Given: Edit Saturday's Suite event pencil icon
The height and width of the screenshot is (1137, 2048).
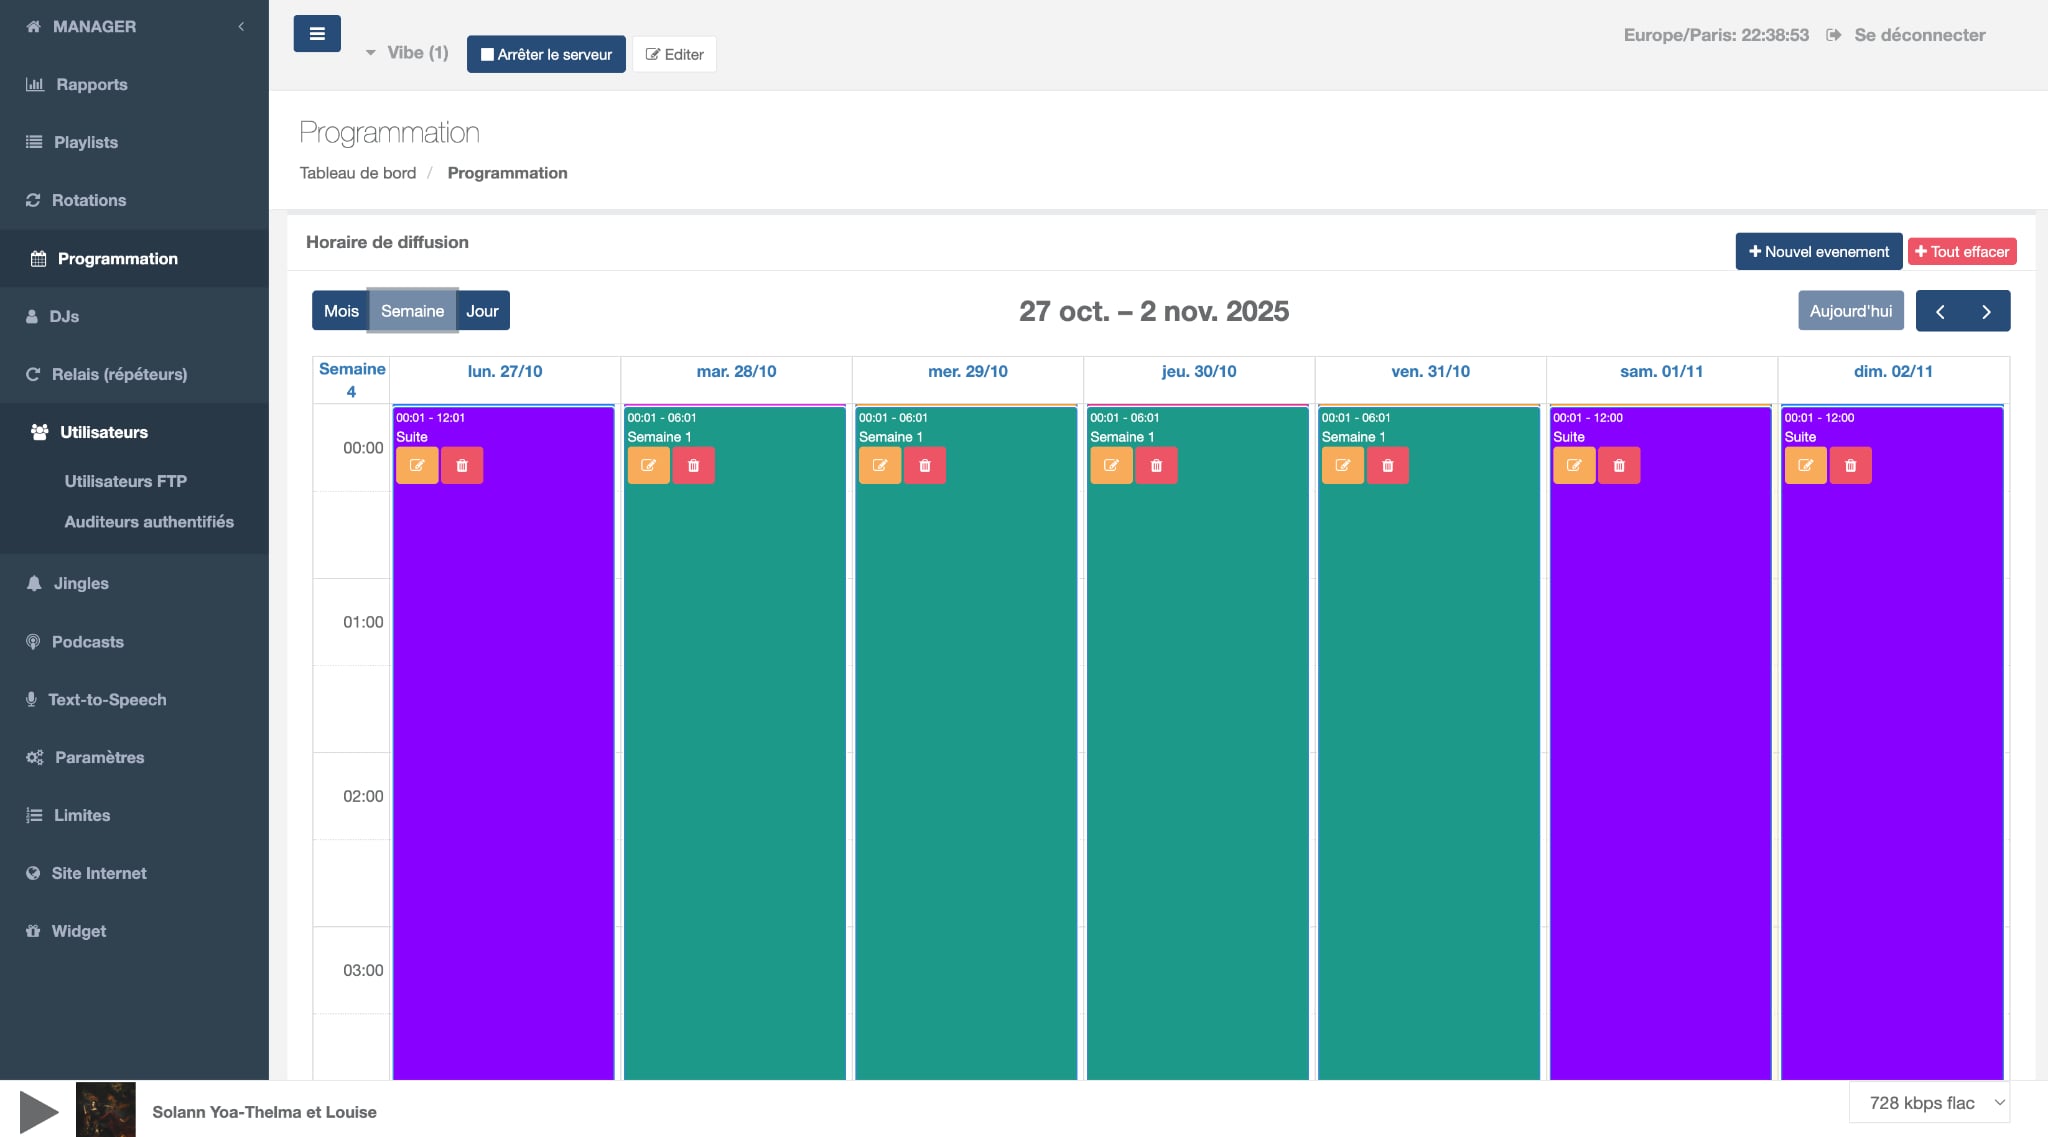Looking at the screenshot, I should point(1574,465).
